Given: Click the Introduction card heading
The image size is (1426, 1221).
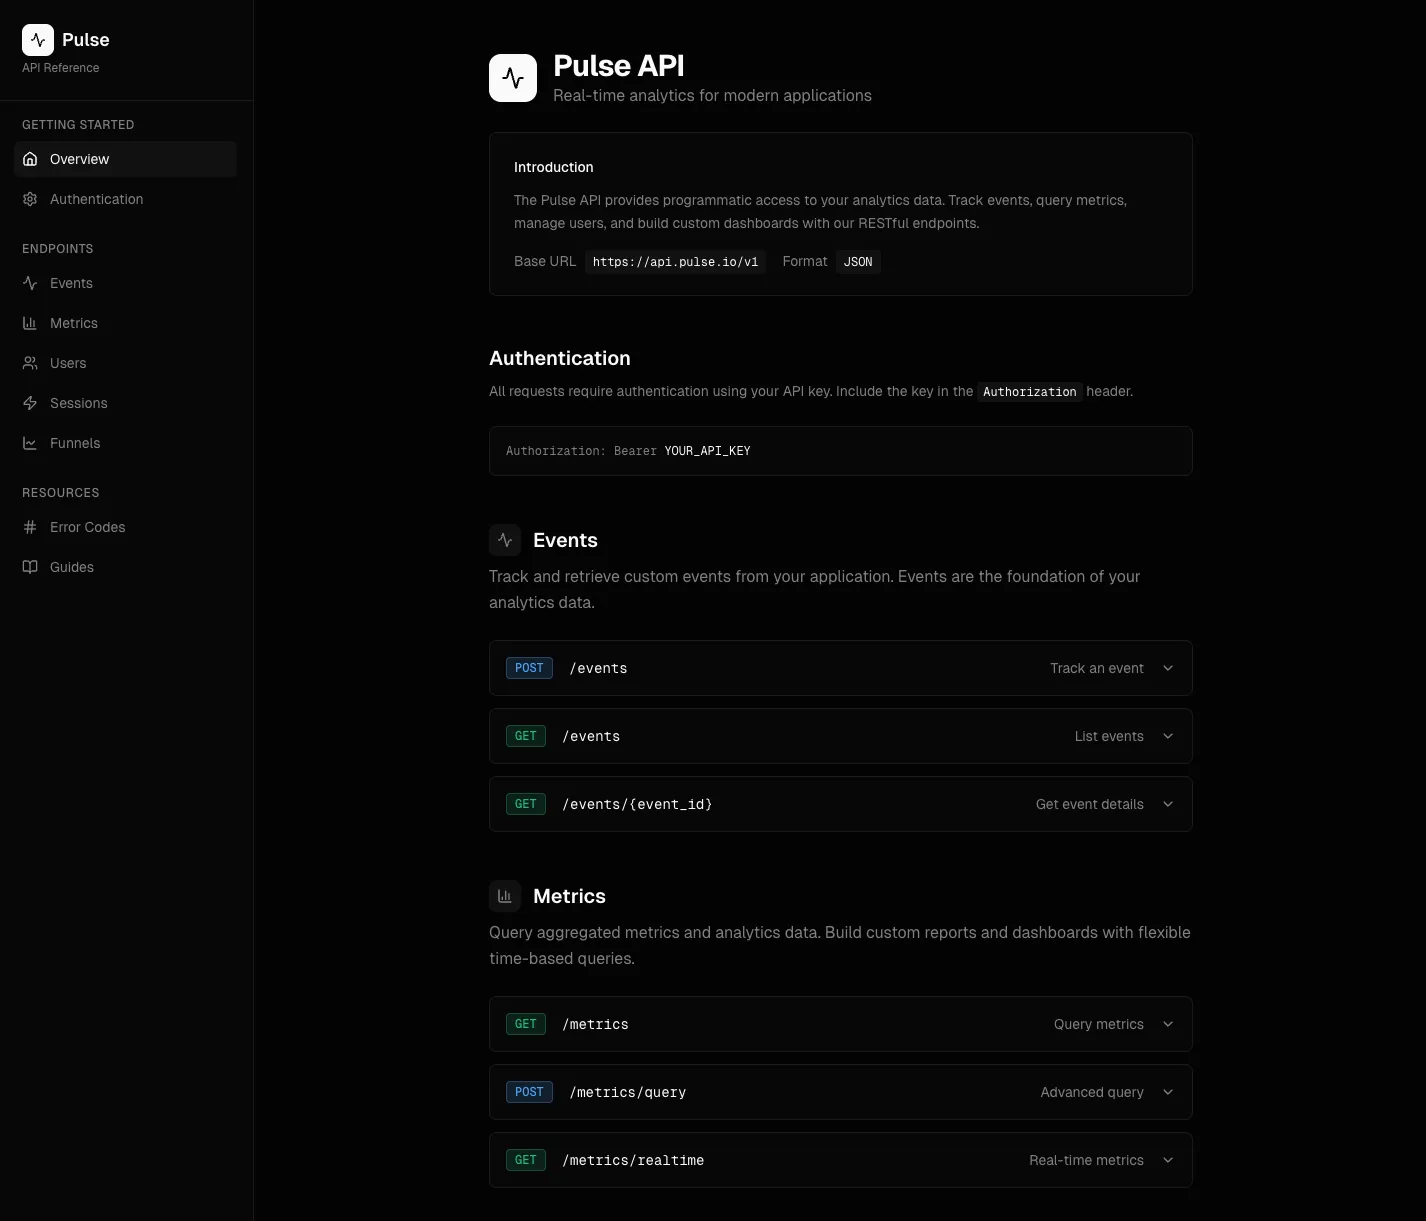Looking at the screenshot, I should coord(553,167).
